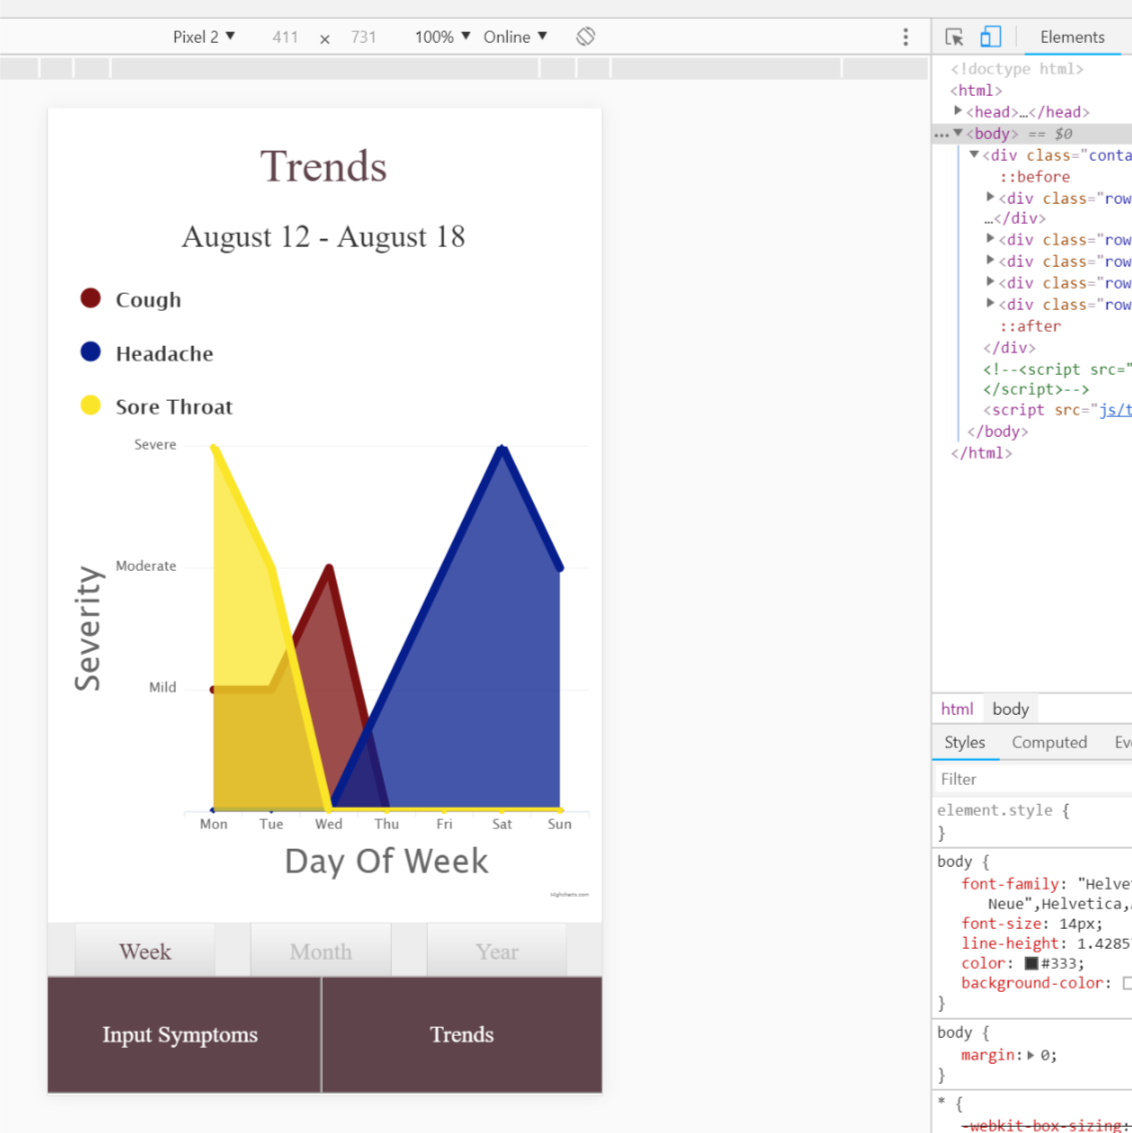Click the three-dot gutter beside the body node

click(x=941, y=134)
